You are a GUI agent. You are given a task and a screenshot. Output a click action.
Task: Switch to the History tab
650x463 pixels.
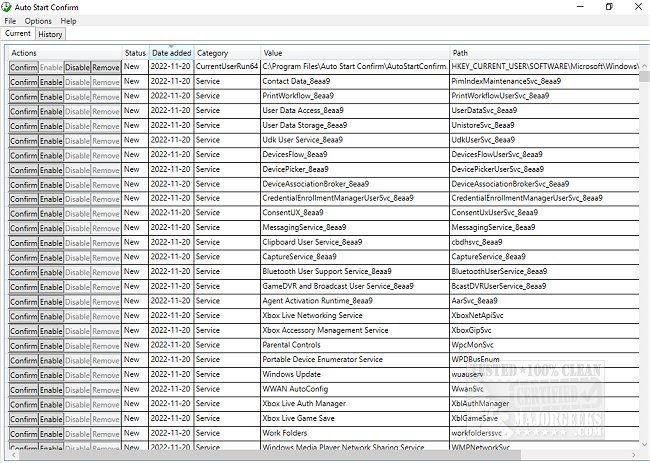[x=50, y=34]
